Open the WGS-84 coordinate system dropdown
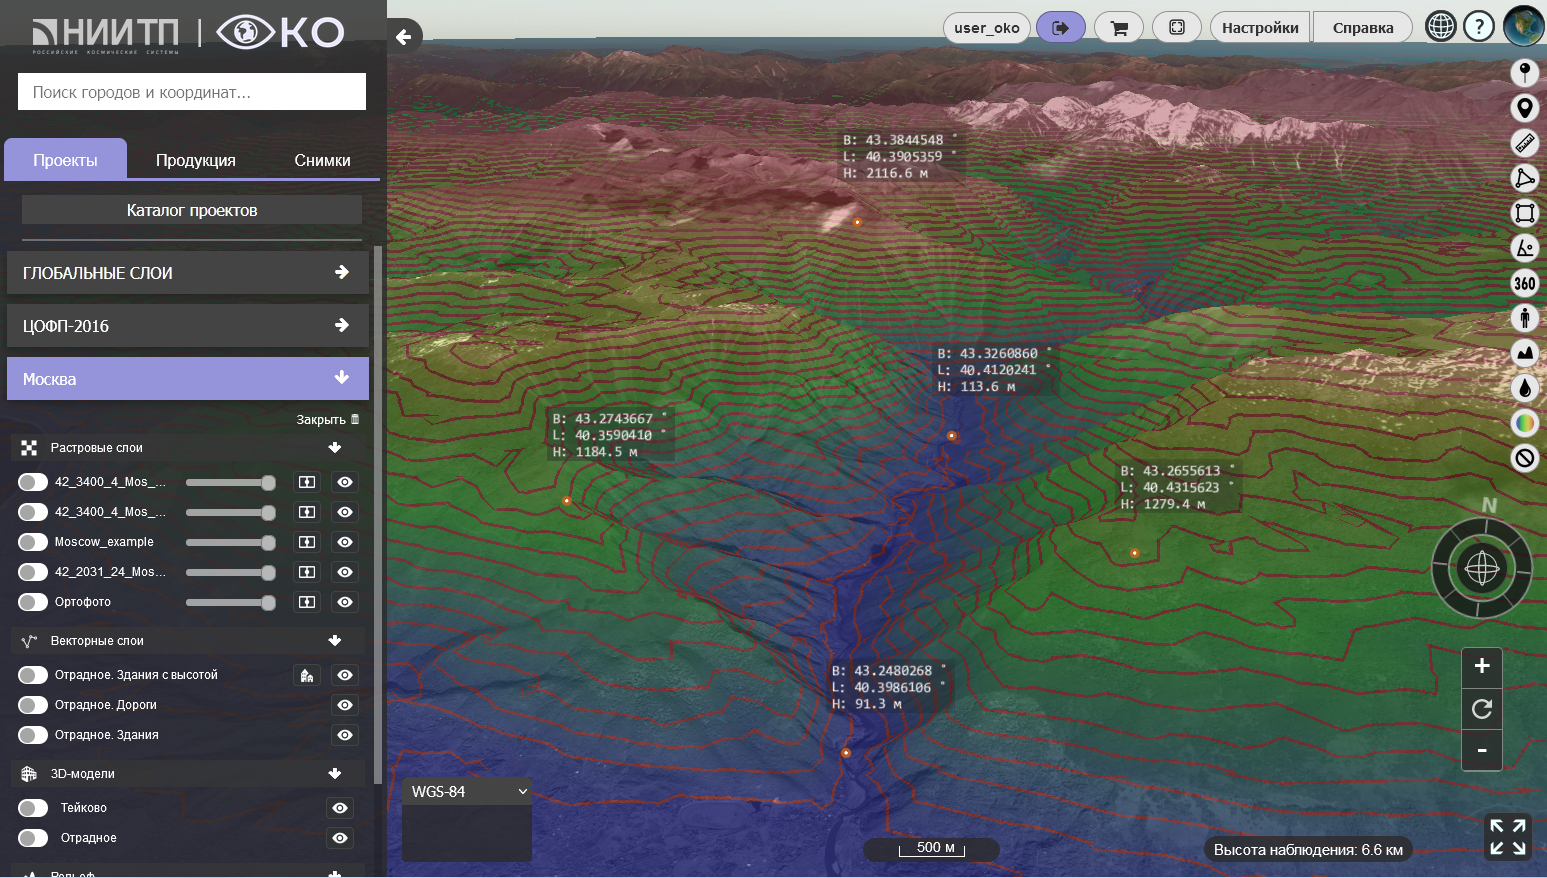1547x878 pixels. click(x=467, y=792)
